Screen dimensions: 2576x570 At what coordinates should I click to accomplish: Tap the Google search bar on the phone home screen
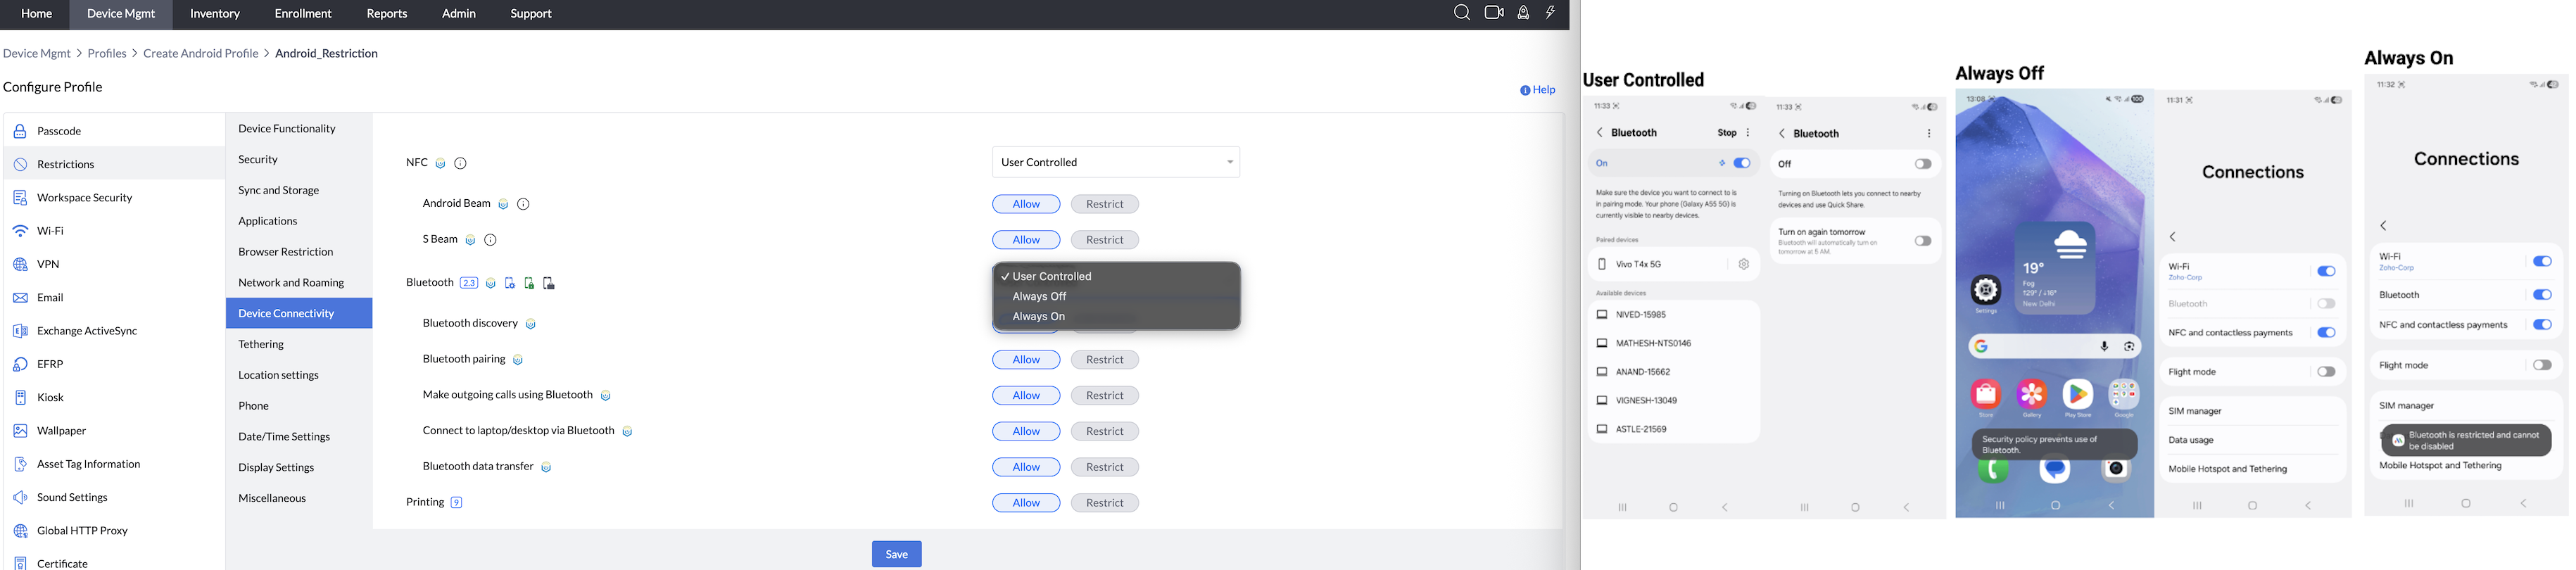pos(2055,346)
